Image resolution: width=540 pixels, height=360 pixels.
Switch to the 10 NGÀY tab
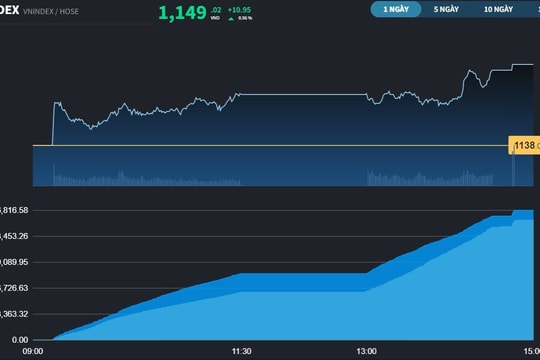(x=498, y=9)
